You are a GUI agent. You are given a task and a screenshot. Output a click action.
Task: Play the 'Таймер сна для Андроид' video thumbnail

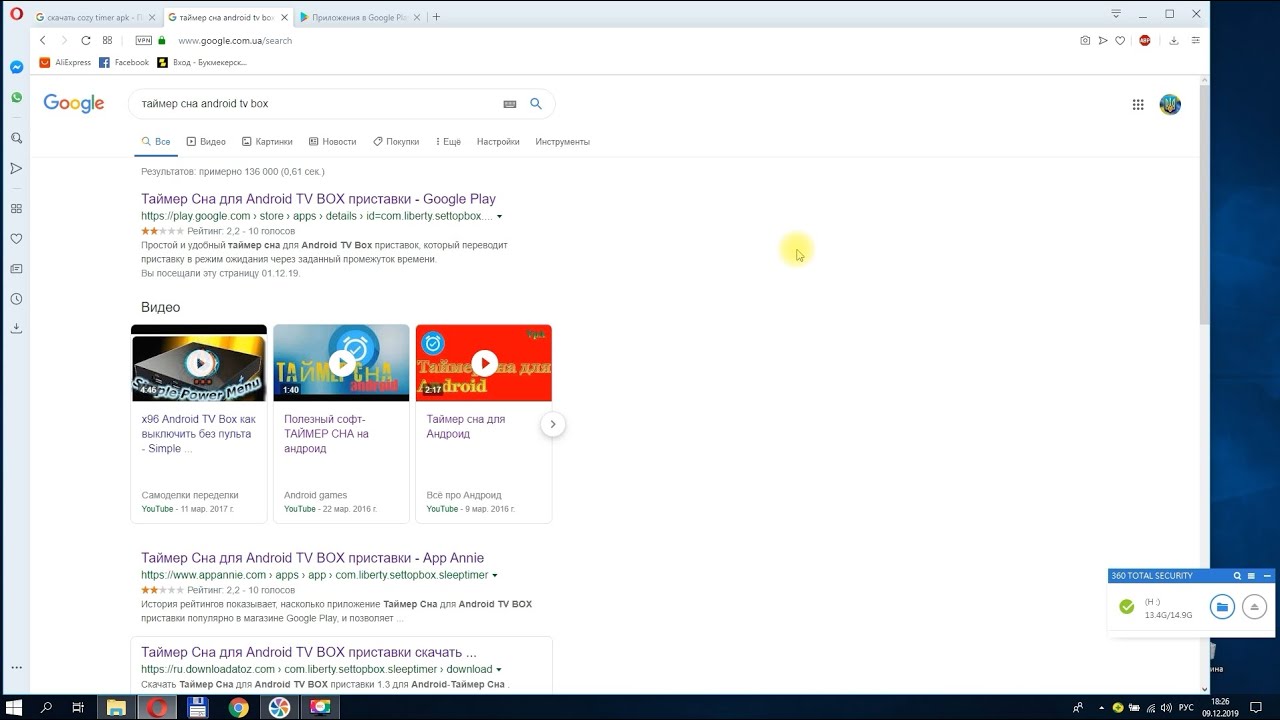pyautogui.click(x=483, y=363)
